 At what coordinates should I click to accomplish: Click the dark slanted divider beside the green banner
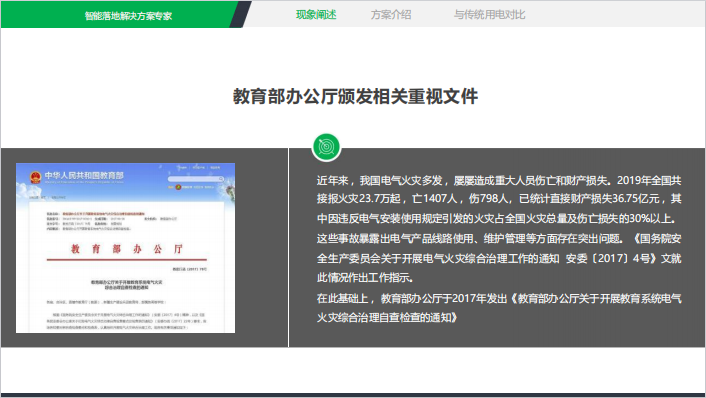240,14
